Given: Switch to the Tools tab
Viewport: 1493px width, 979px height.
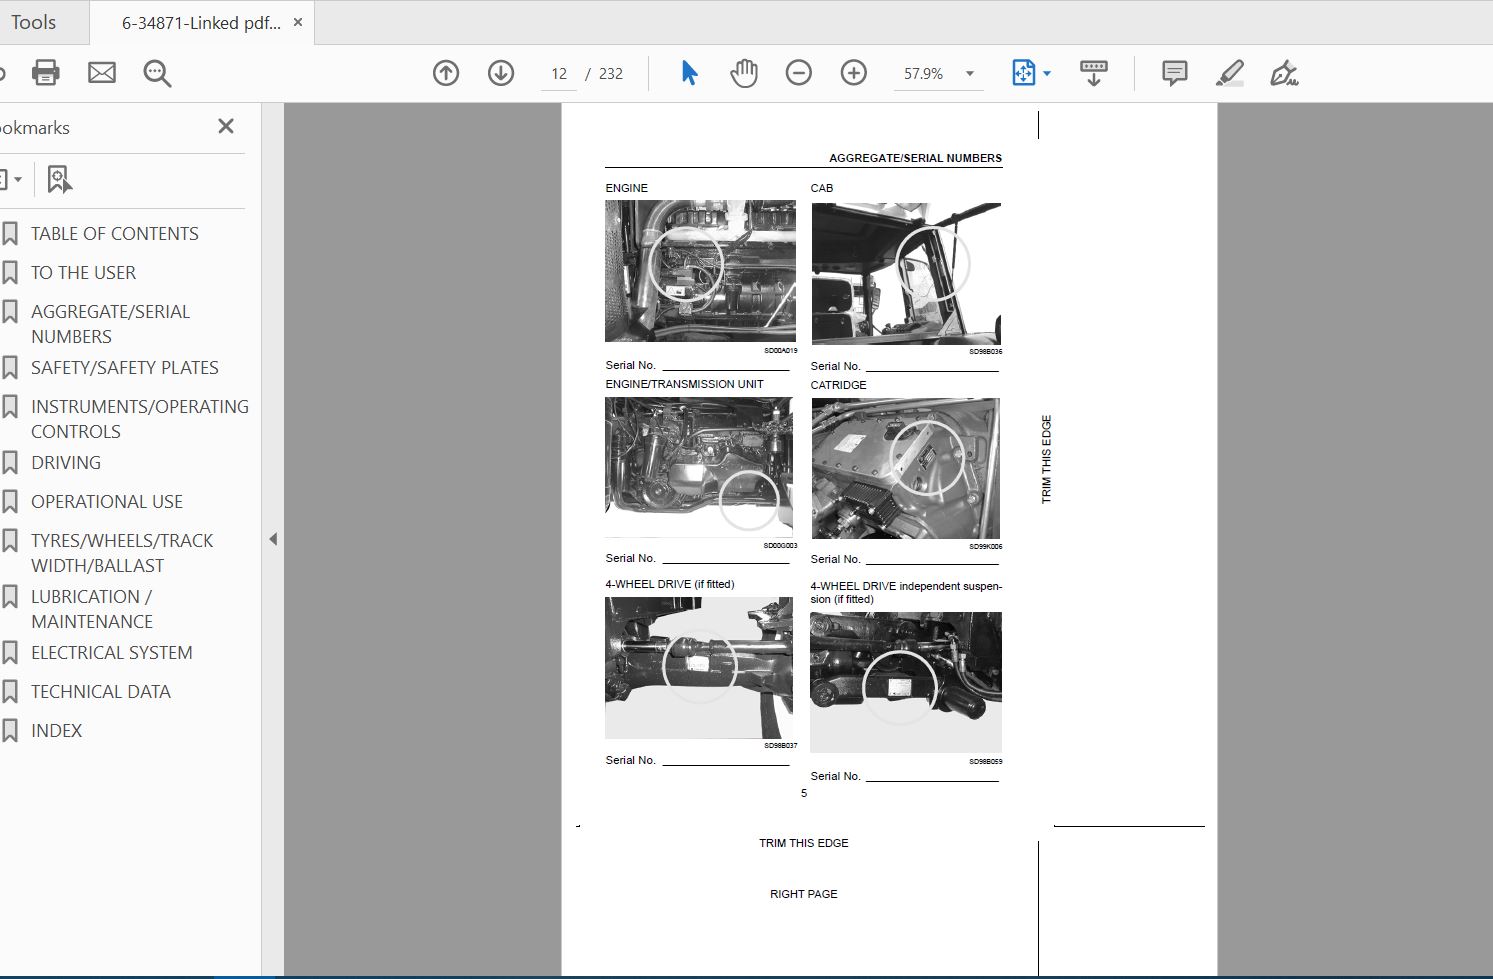Looking at the screenshot, I should [33, 22].
